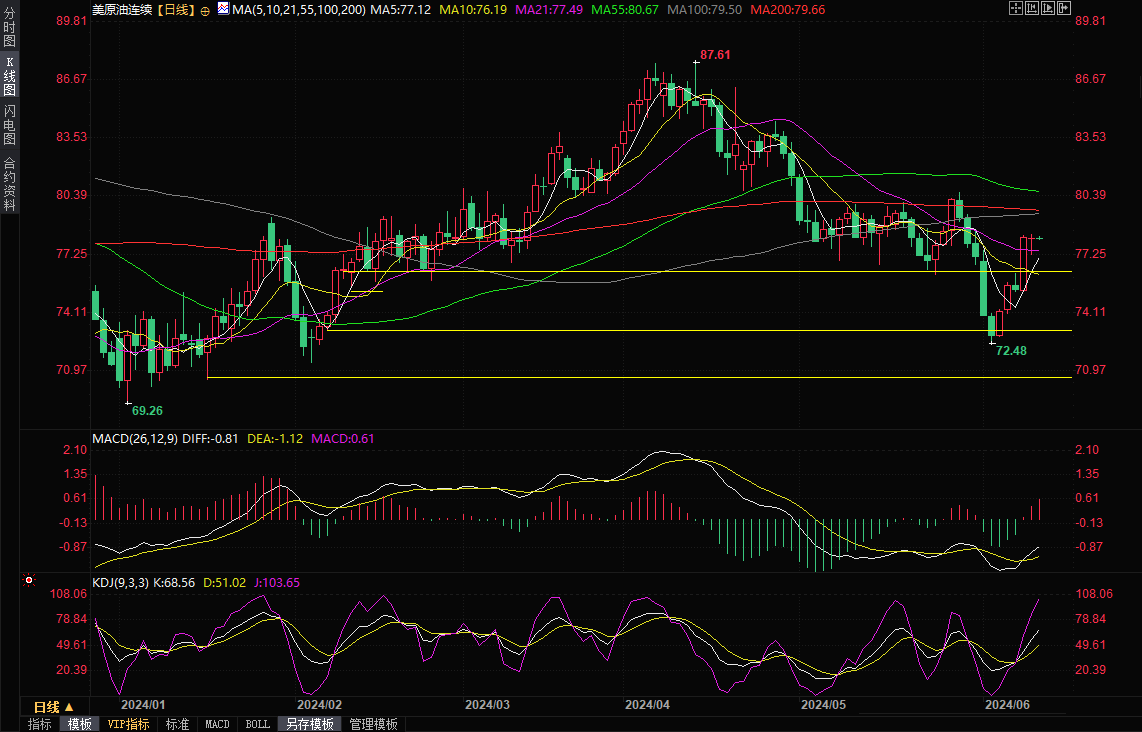Click the jump-to-start range icon

tap(1032, 9)
